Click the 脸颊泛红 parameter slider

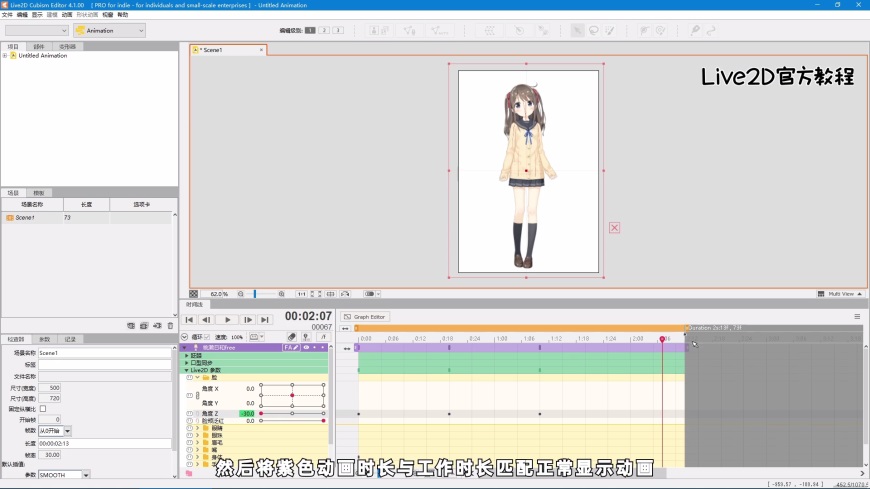click(292, 421)
